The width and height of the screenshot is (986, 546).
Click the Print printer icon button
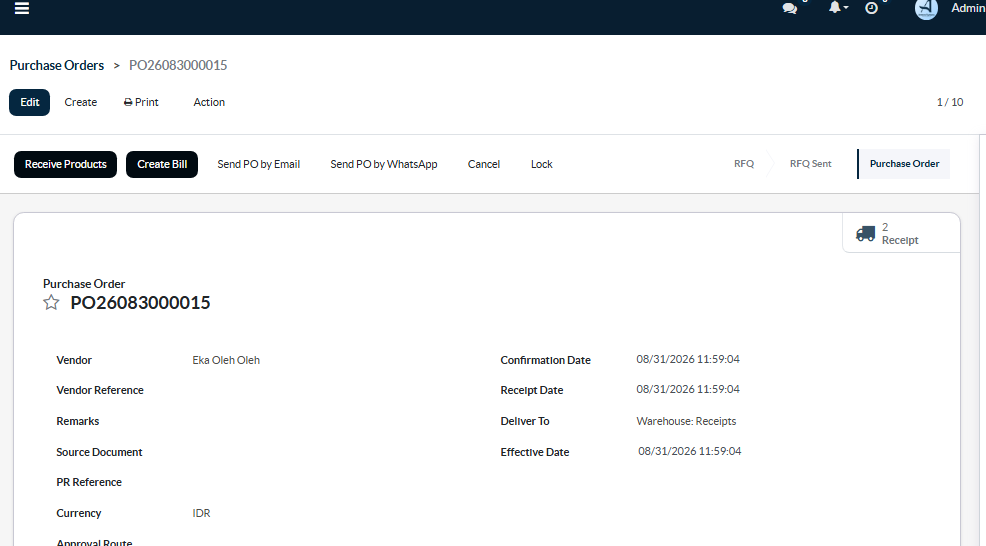(141, 102)
